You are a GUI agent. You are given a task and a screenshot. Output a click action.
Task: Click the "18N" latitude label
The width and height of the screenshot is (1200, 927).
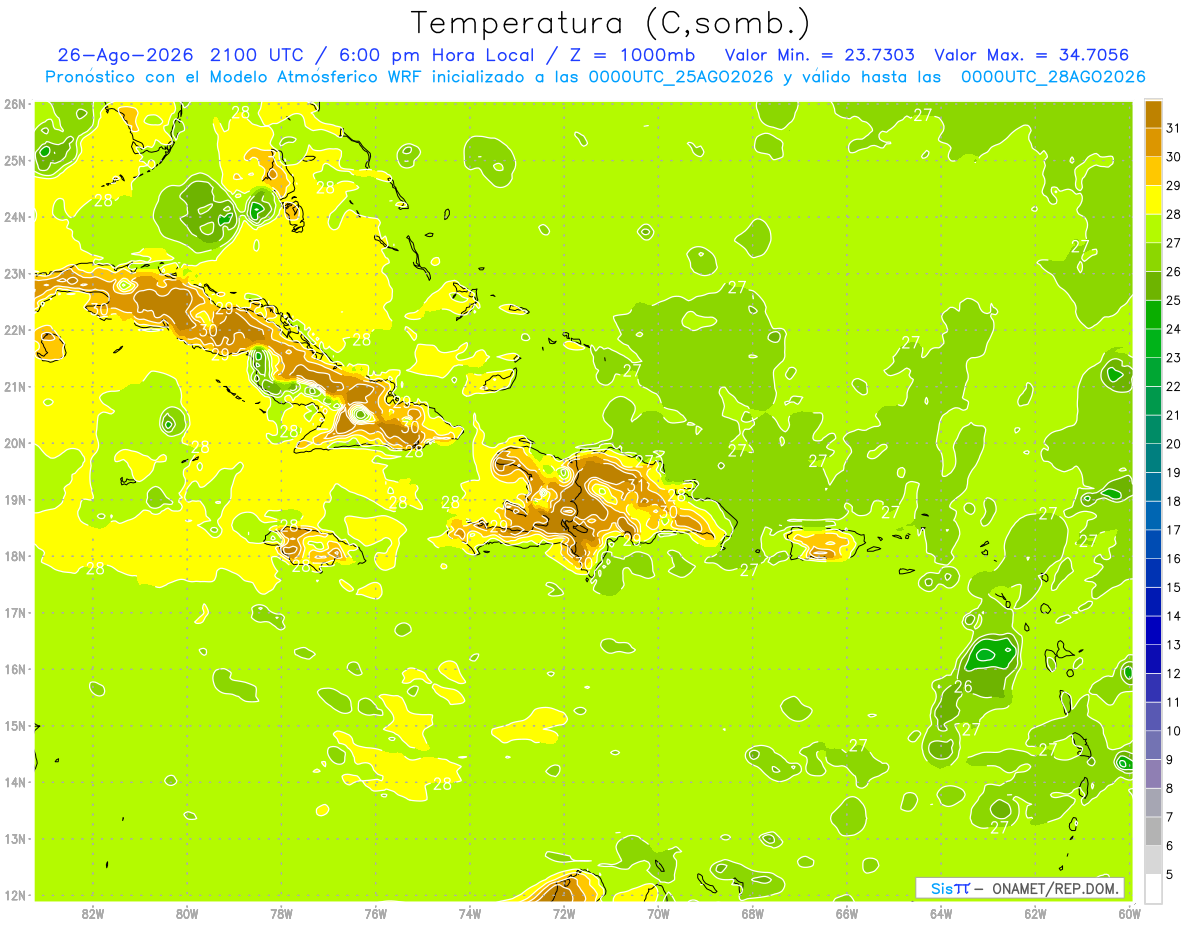15,556
